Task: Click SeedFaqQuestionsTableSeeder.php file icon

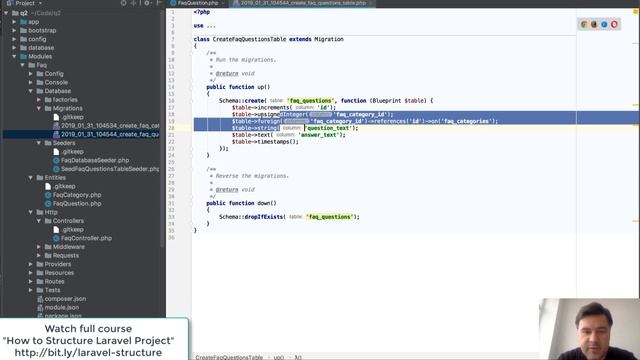Action: click(56, 169)
